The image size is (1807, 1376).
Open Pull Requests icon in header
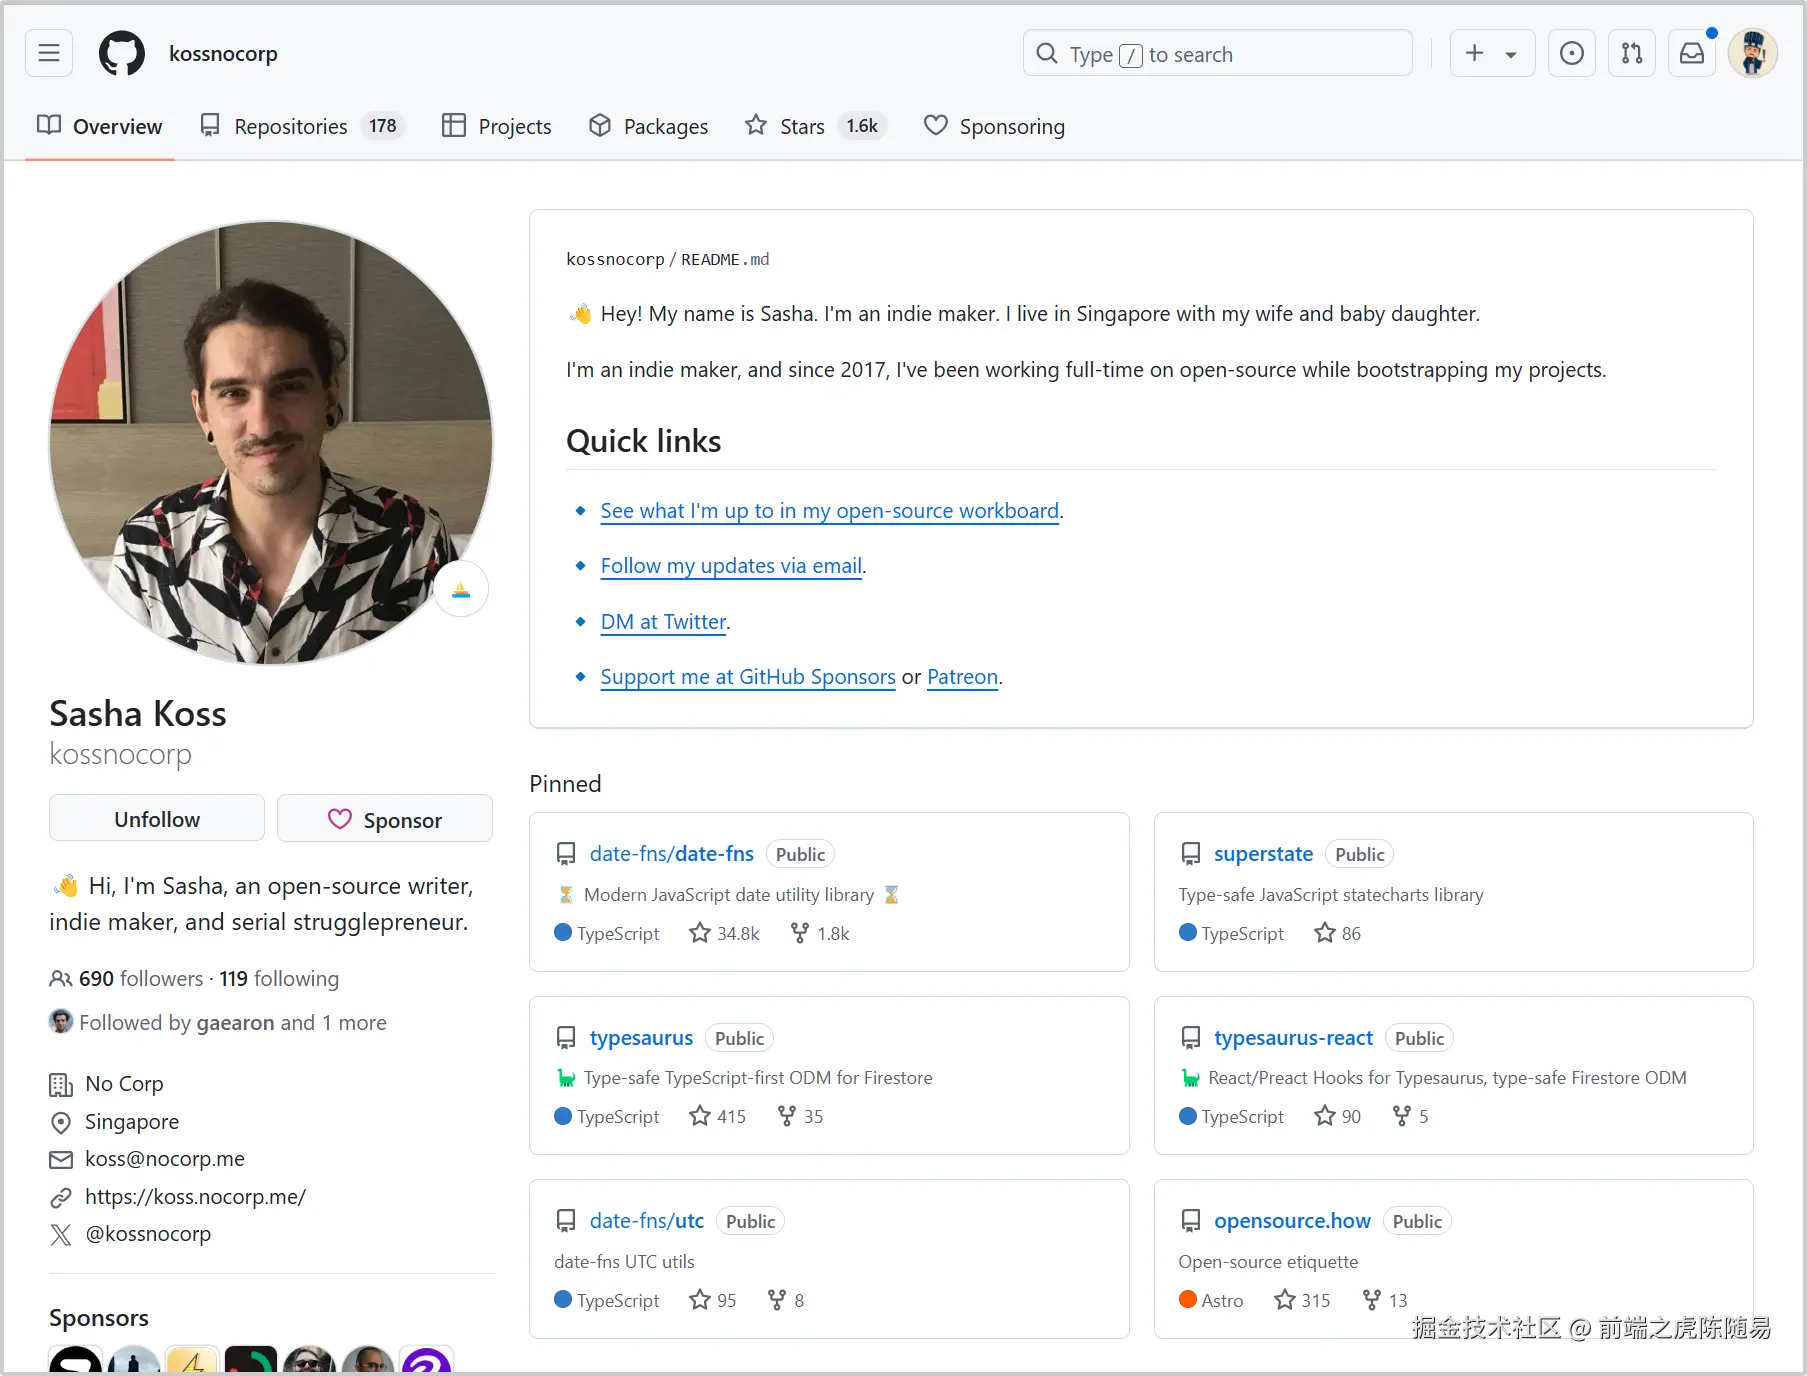tap(1631, 53)
